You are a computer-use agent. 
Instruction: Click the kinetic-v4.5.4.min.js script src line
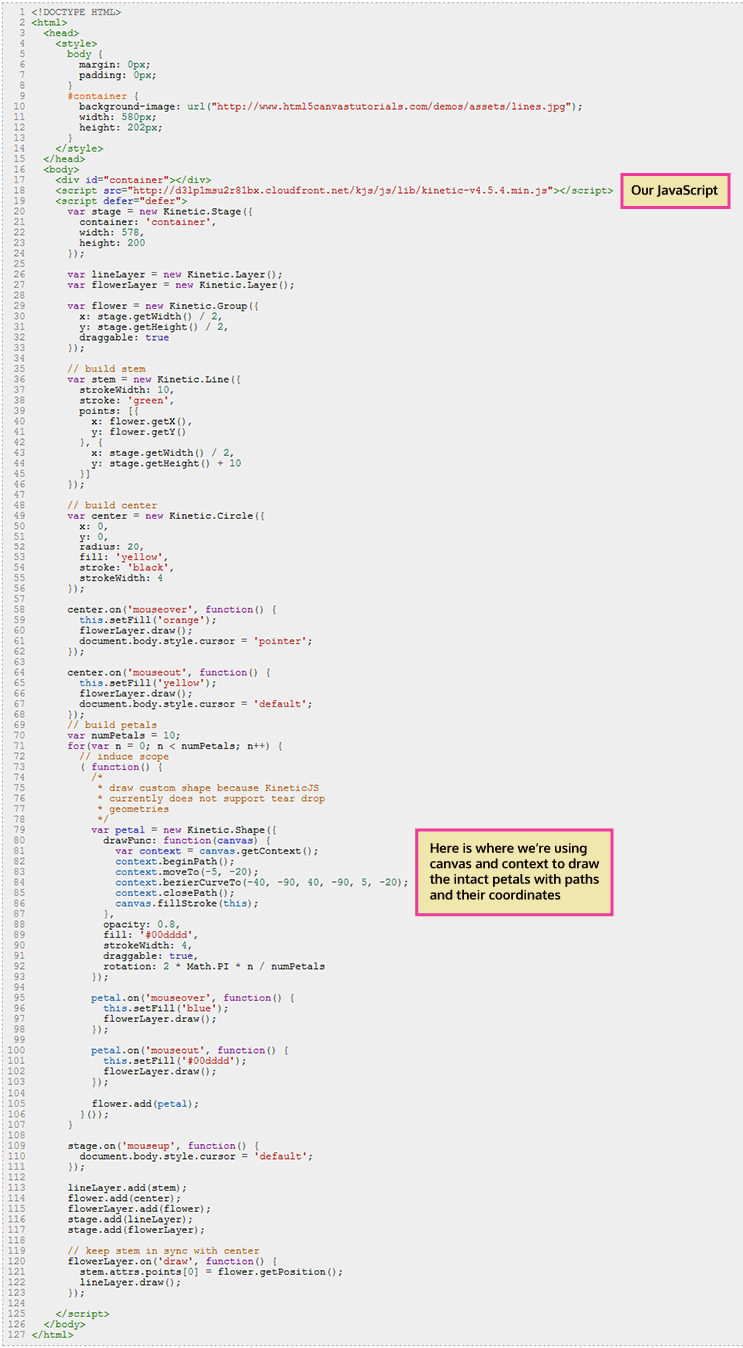334,190
